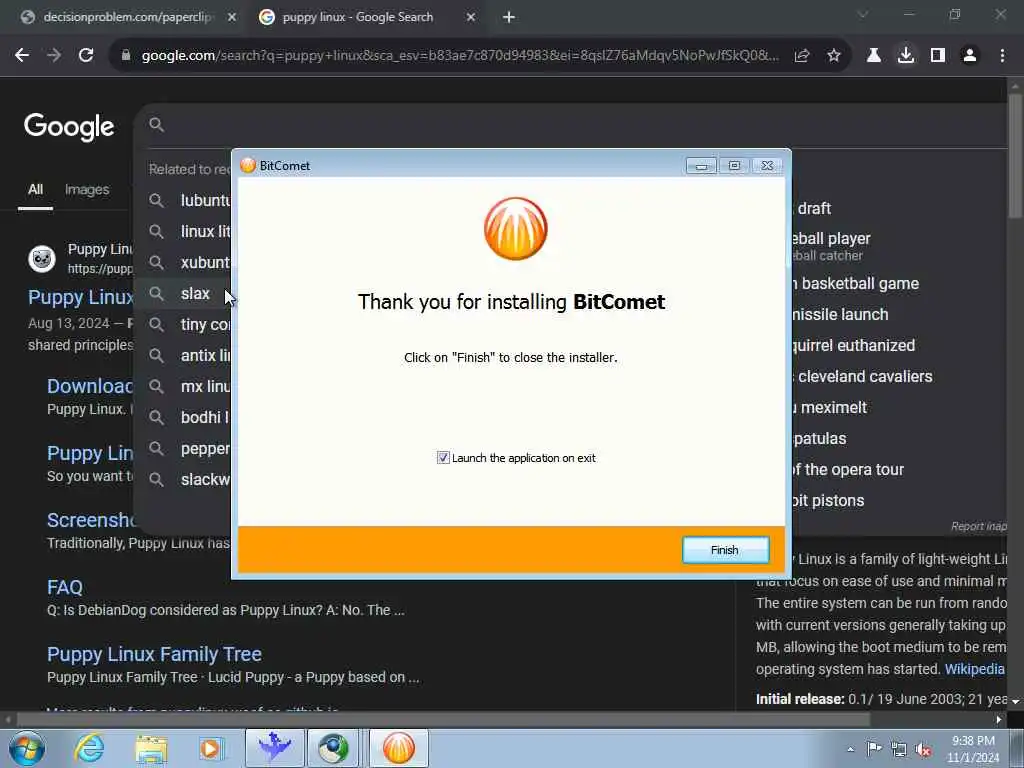
Task: Click the google.com URL in the address bar
Action: click(460, 56)
